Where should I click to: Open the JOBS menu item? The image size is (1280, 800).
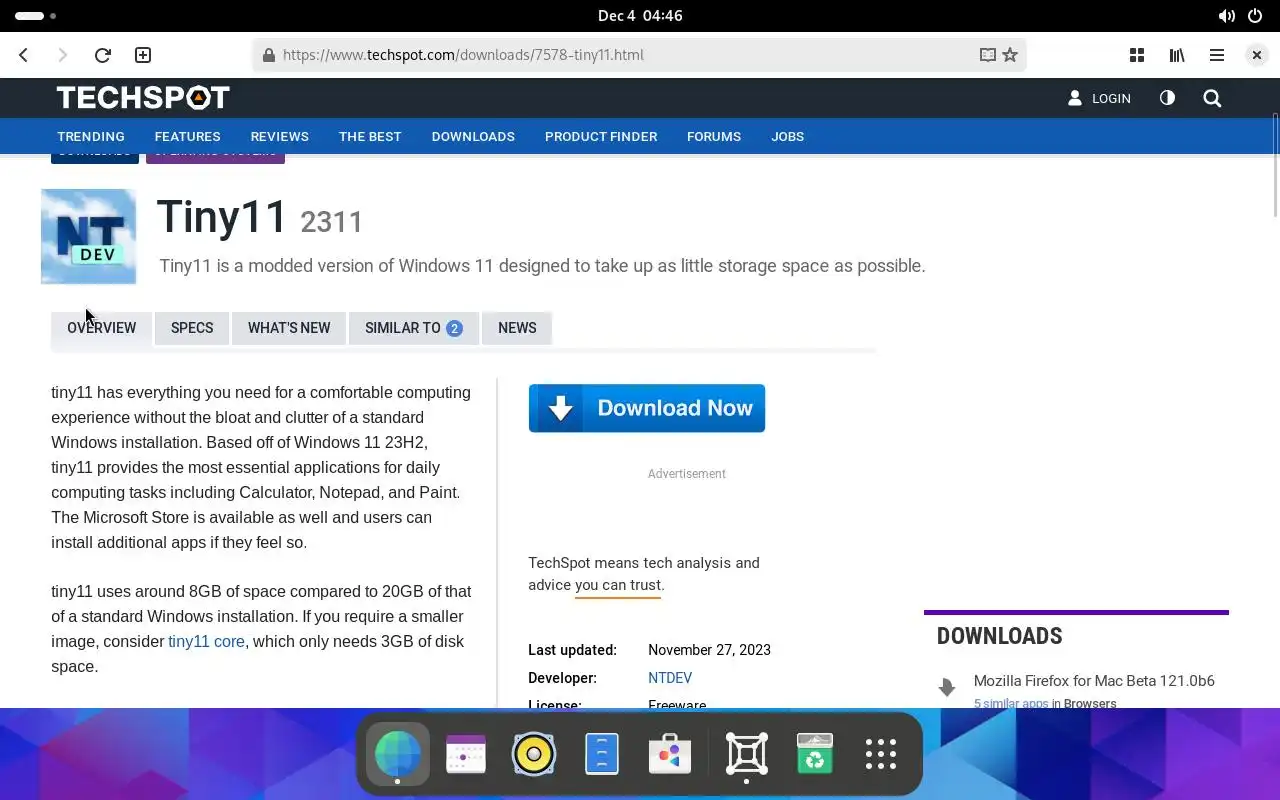click(x=787, y=136)
